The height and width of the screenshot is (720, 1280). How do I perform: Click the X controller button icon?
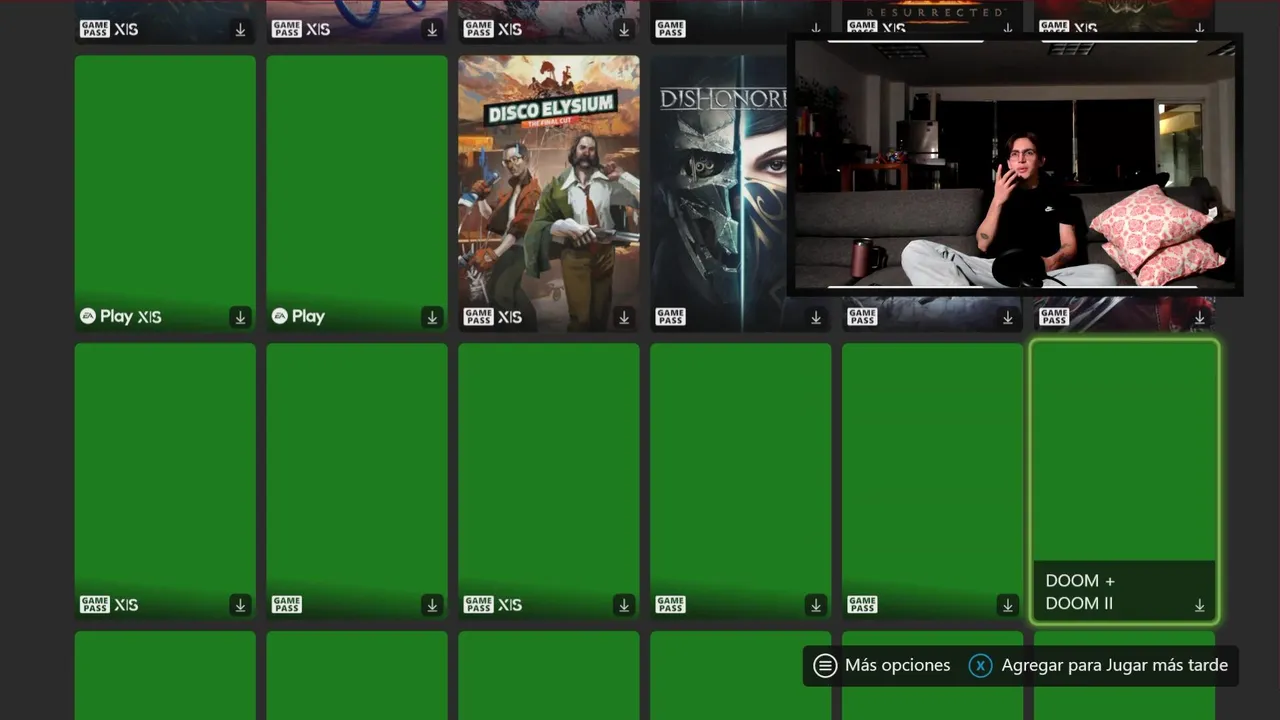coord(980,665)
